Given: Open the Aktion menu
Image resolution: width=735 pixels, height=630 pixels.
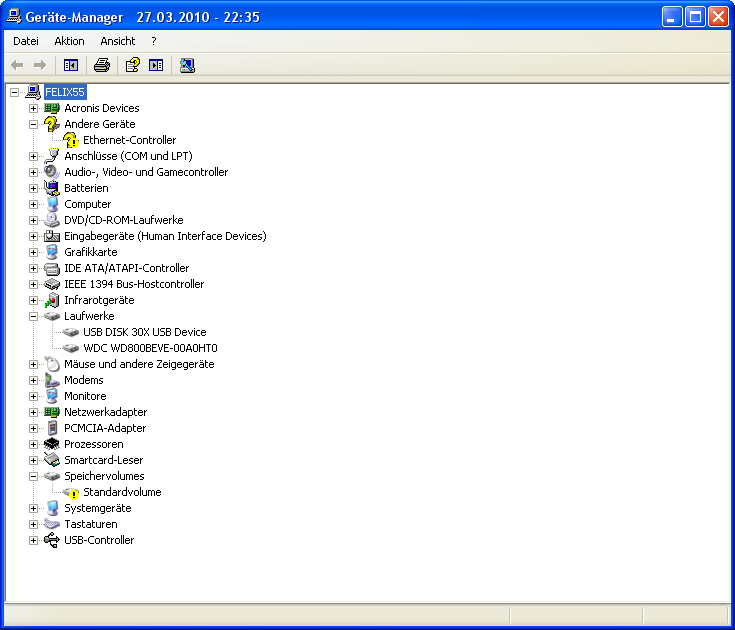Looking at the screenshot, I should [69, 41].
